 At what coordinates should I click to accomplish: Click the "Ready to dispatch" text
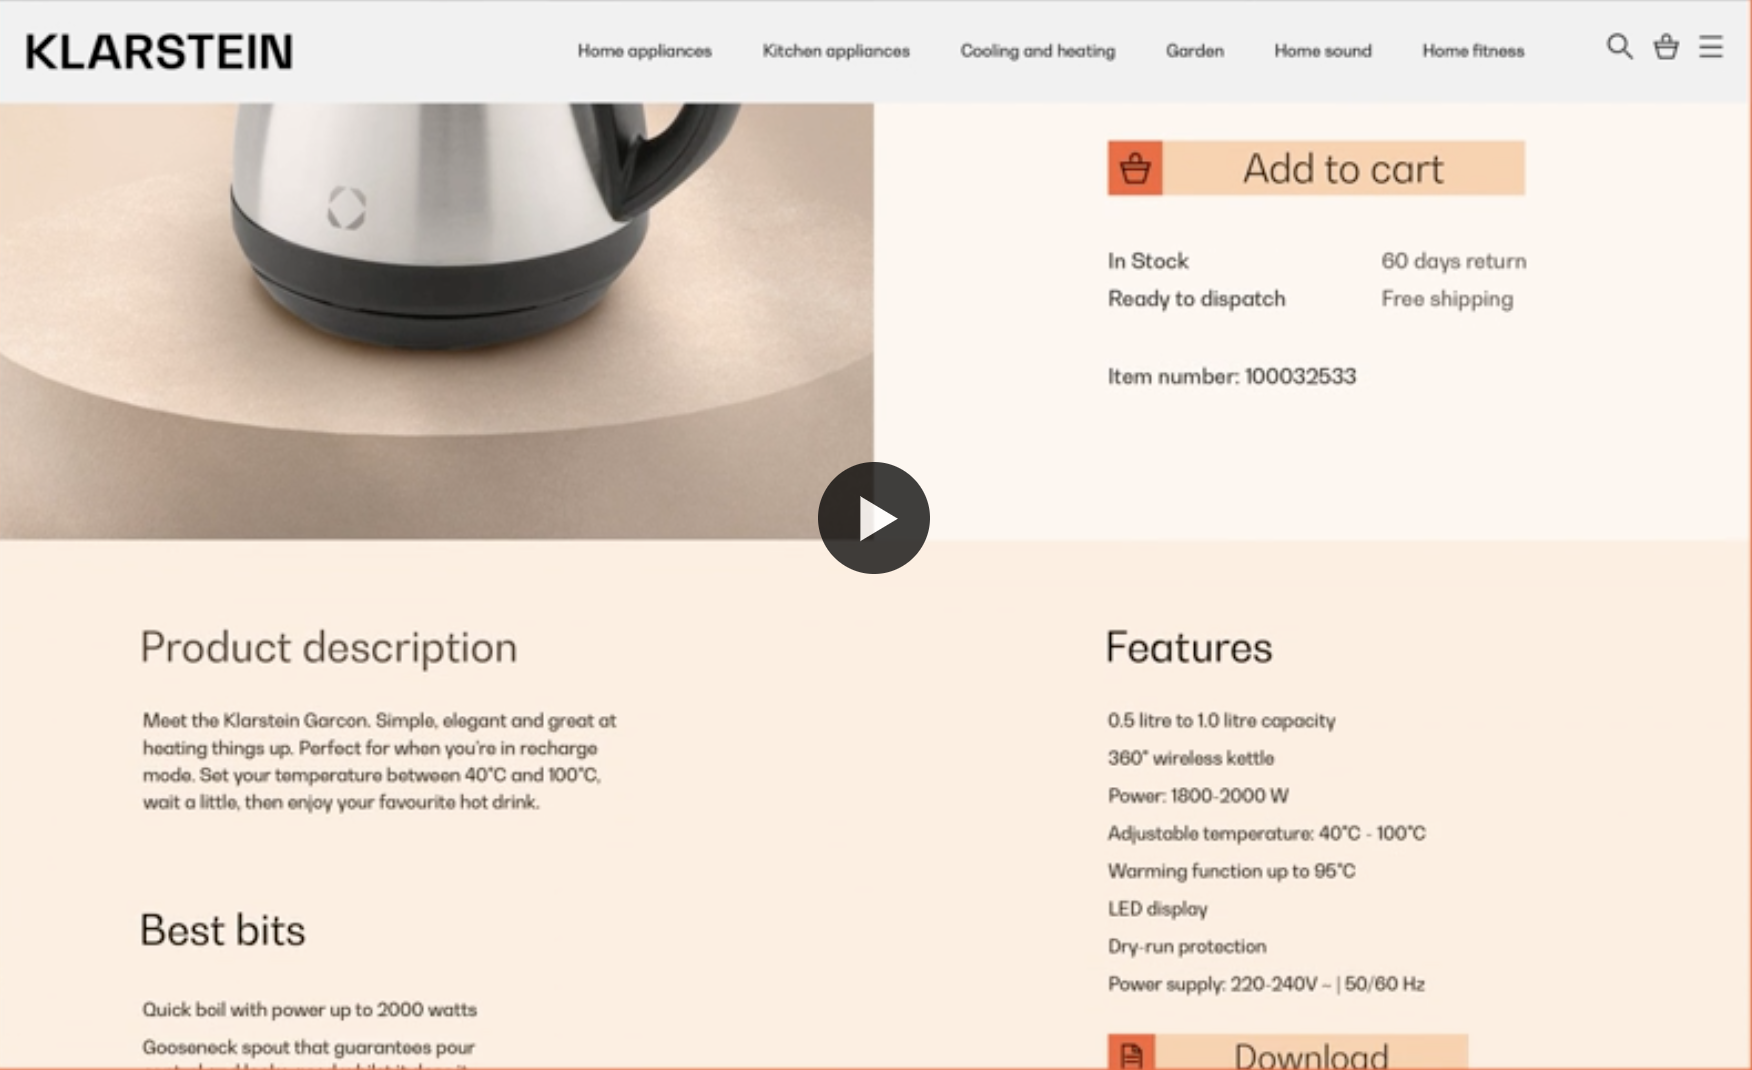(x=1197, y=299)
